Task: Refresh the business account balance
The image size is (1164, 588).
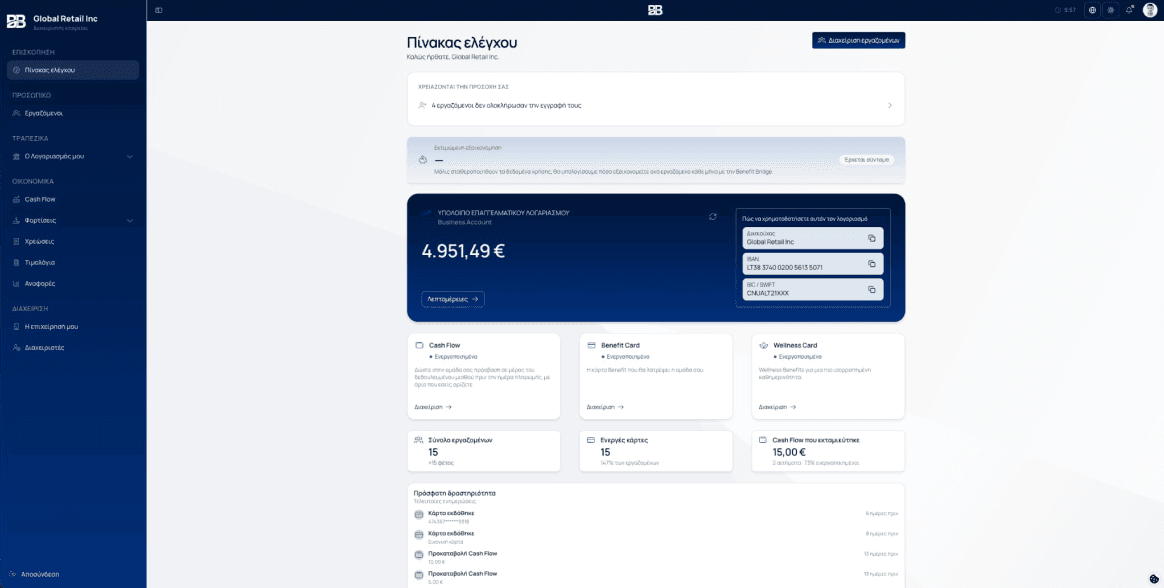Action: pyautogui.click(x=713, y=216)
